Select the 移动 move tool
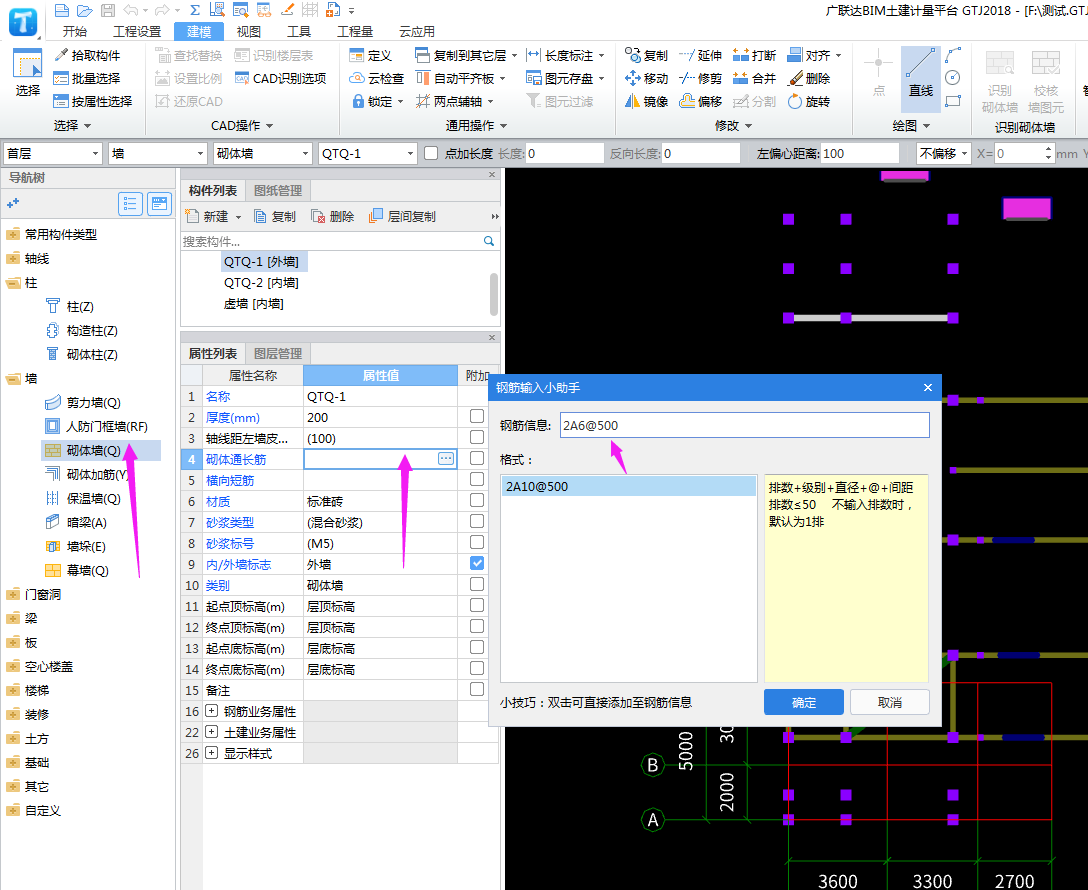Screen dimensions: 1088x890 click(x=646, y=78)
